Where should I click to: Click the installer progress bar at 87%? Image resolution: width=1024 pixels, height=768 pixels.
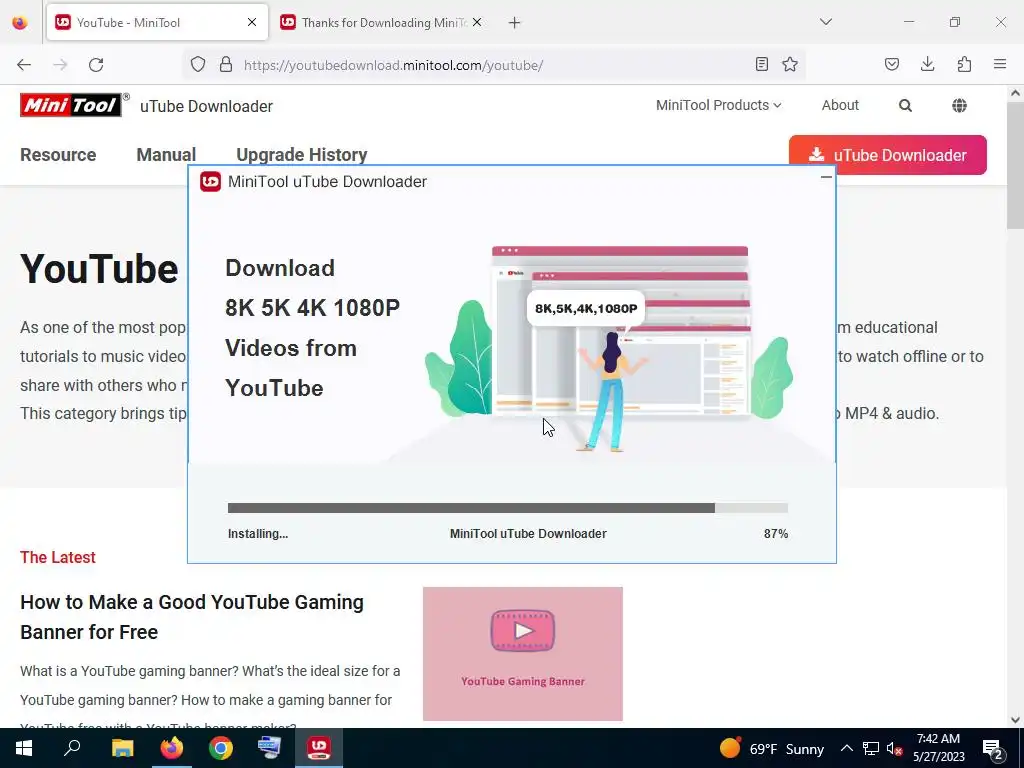507,507
